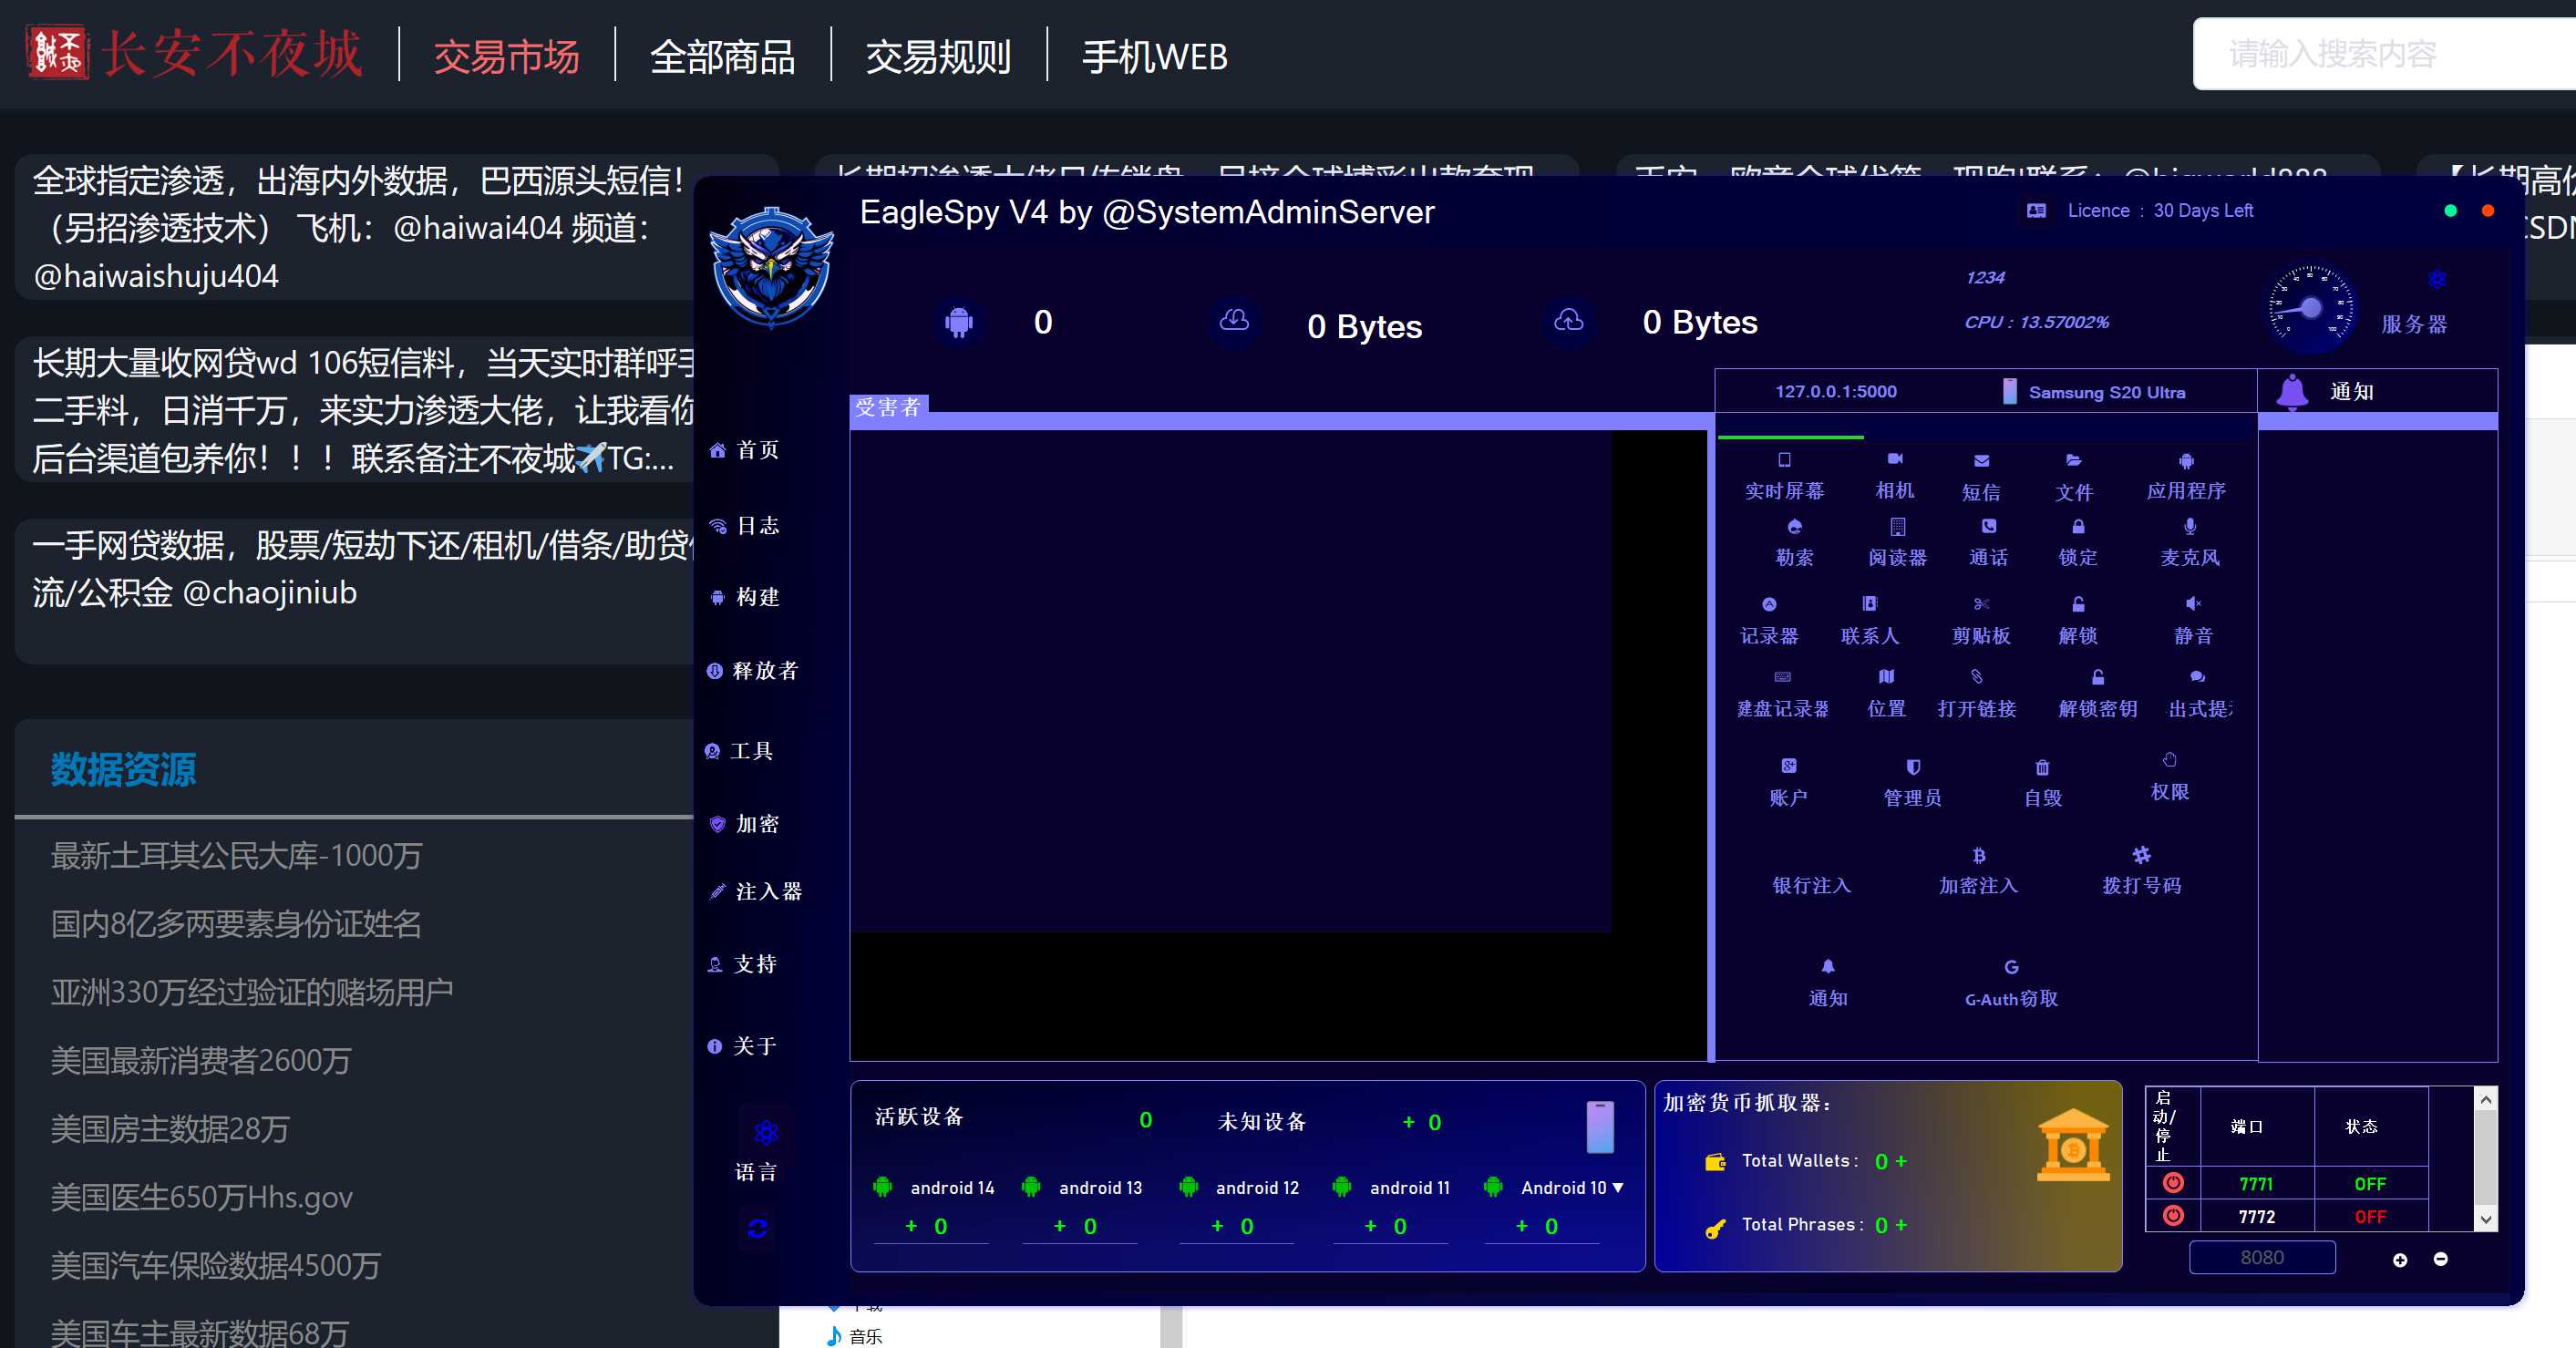Switch to the 受害者 tab

(x=888, y=407)
